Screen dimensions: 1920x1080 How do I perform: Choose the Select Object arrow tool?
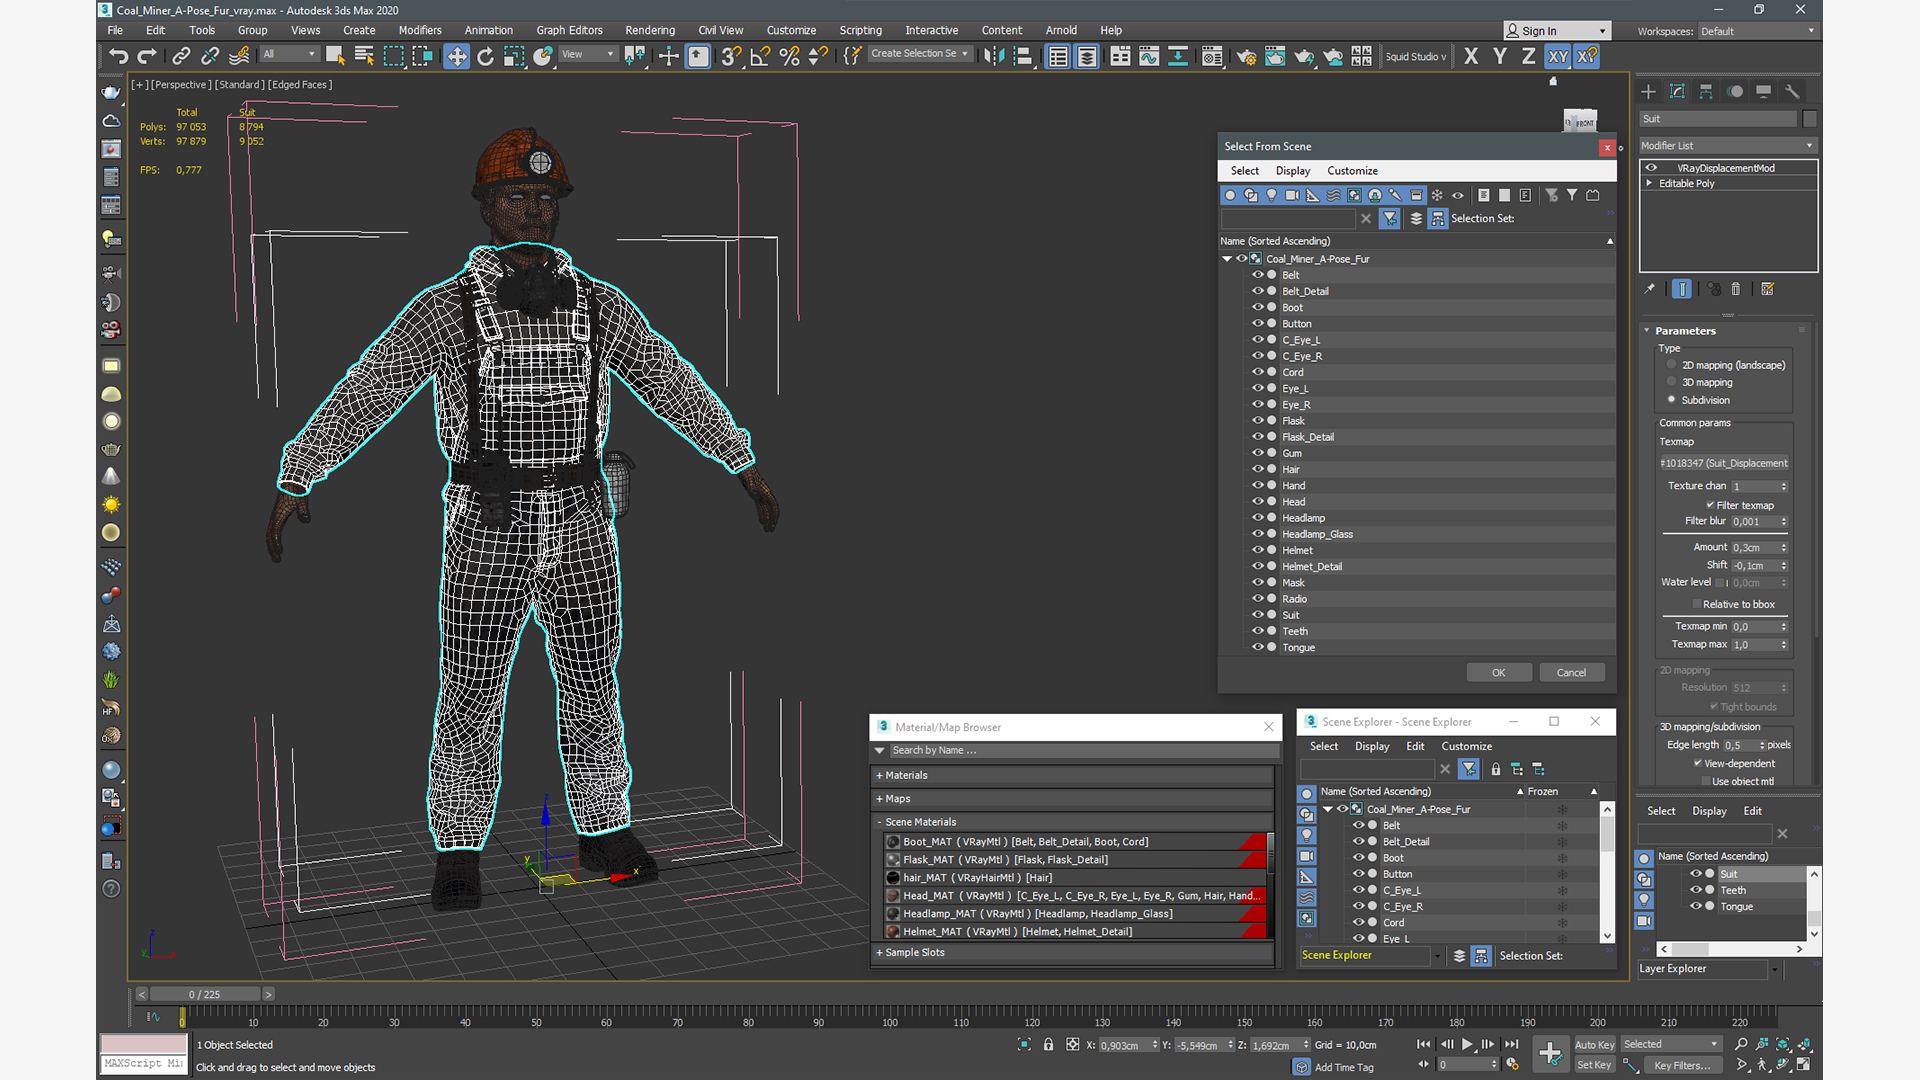pyautogui.click(x=335, y=56)
